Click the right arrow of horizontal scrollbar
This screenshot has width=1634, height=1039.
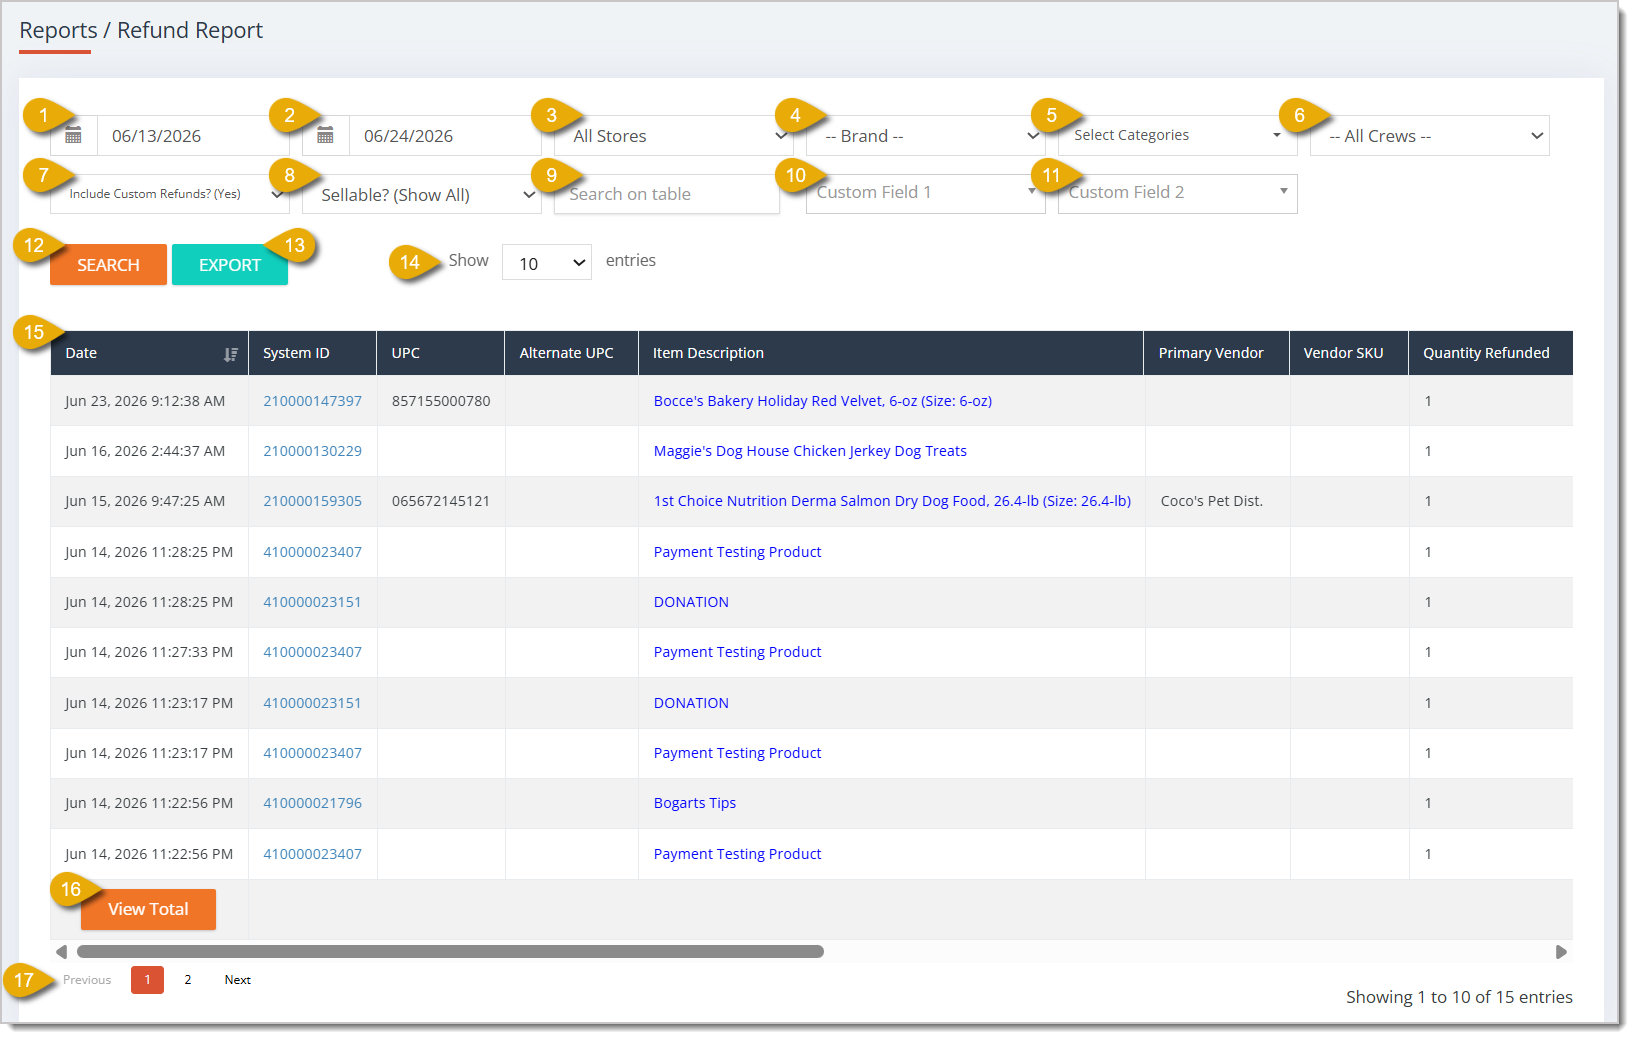coord(1561,952)
